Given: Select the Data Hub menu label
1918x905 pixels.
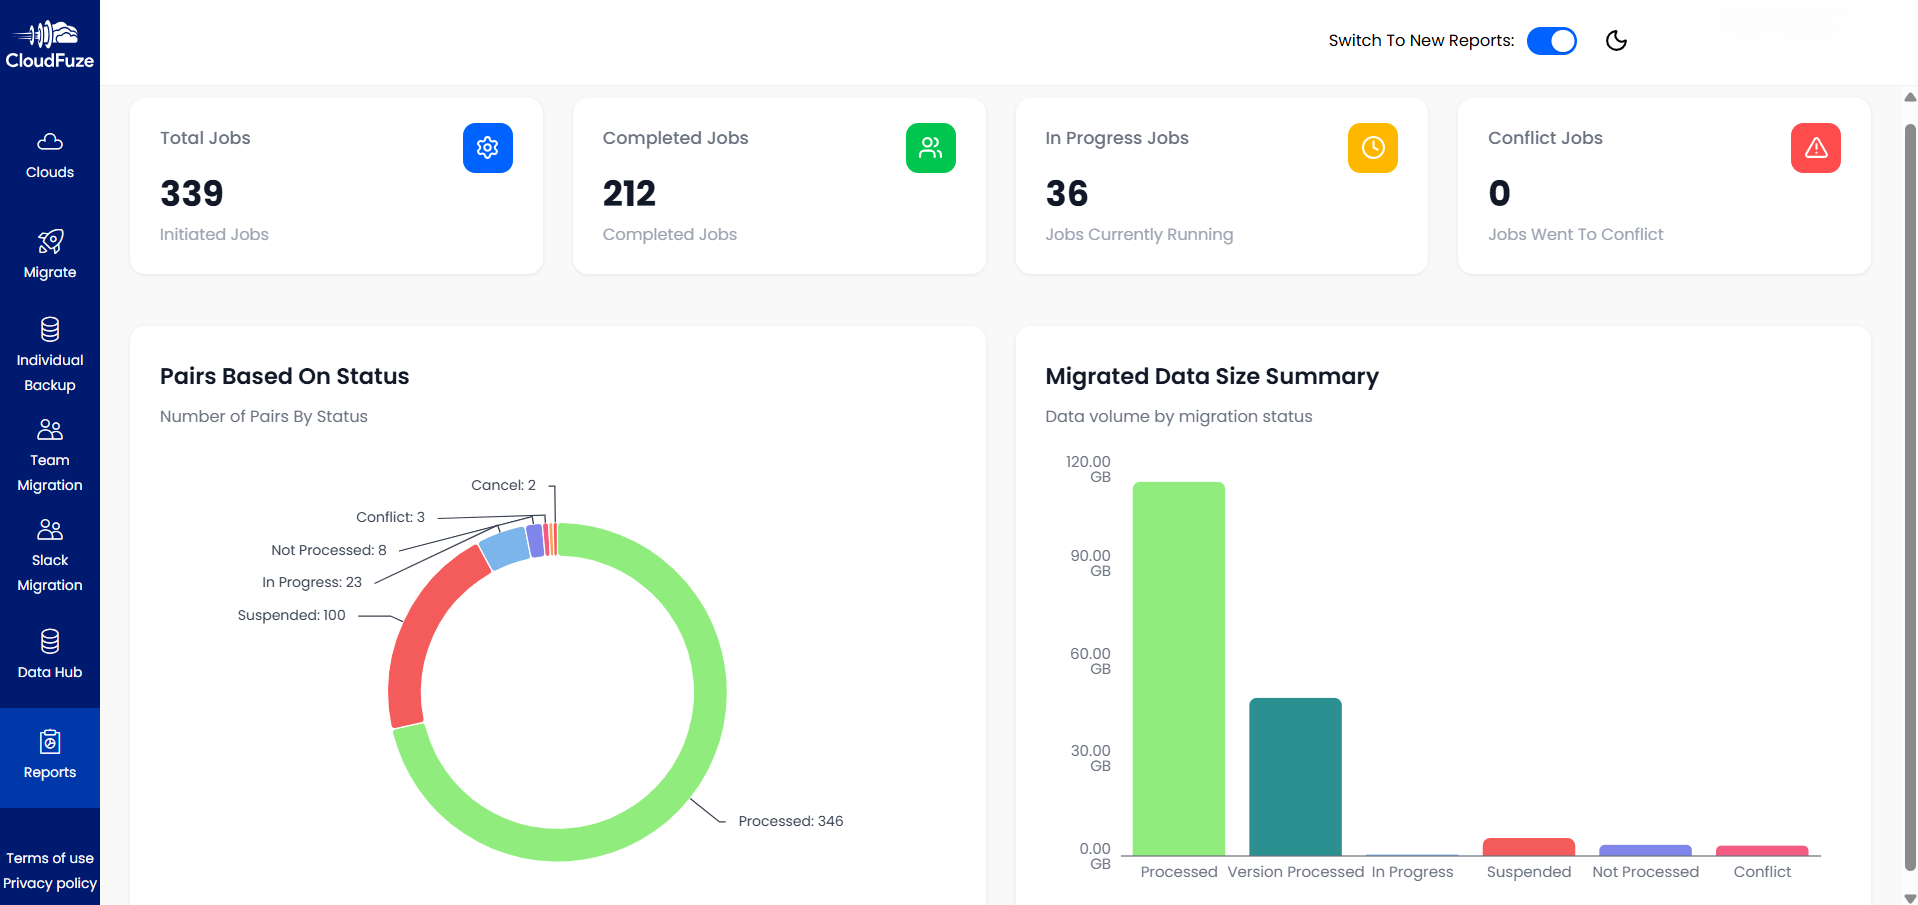Looking at the screenshot, I should (50, 672).
